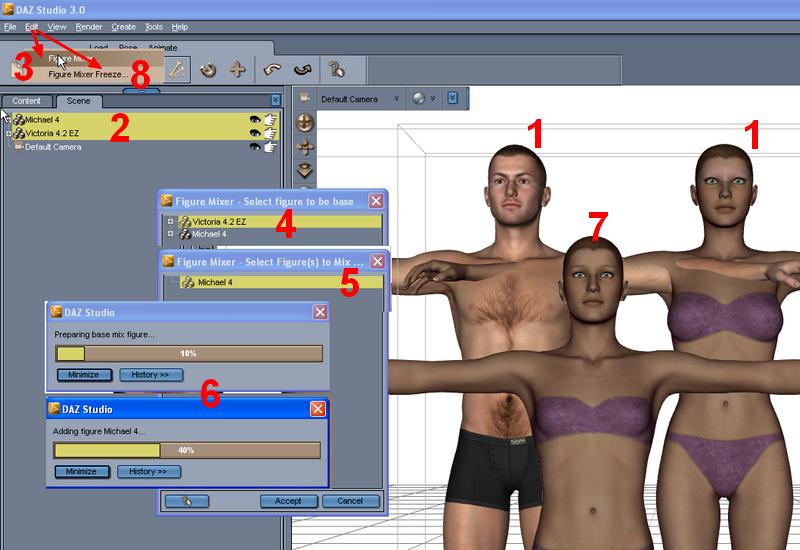Toggle visibility eye for Default Camera

click(x=255, y=147)
